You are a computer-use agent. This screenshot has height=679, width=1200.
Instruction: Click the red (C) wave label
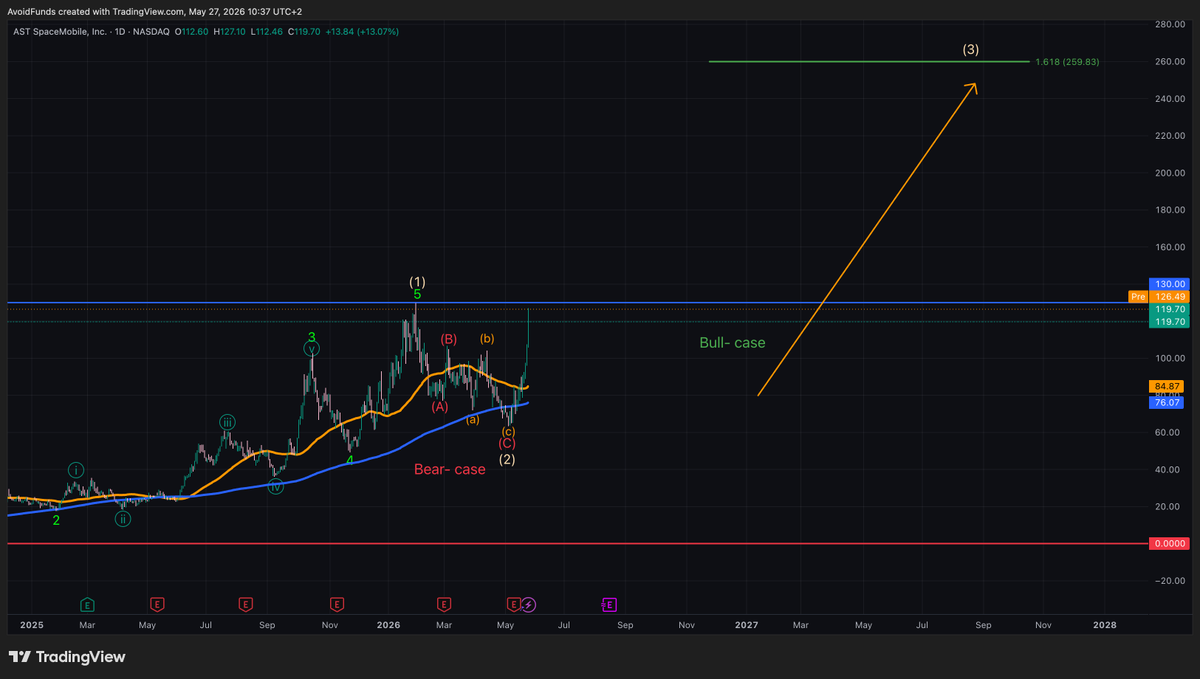pyautogui.click(x=507, y=443)
